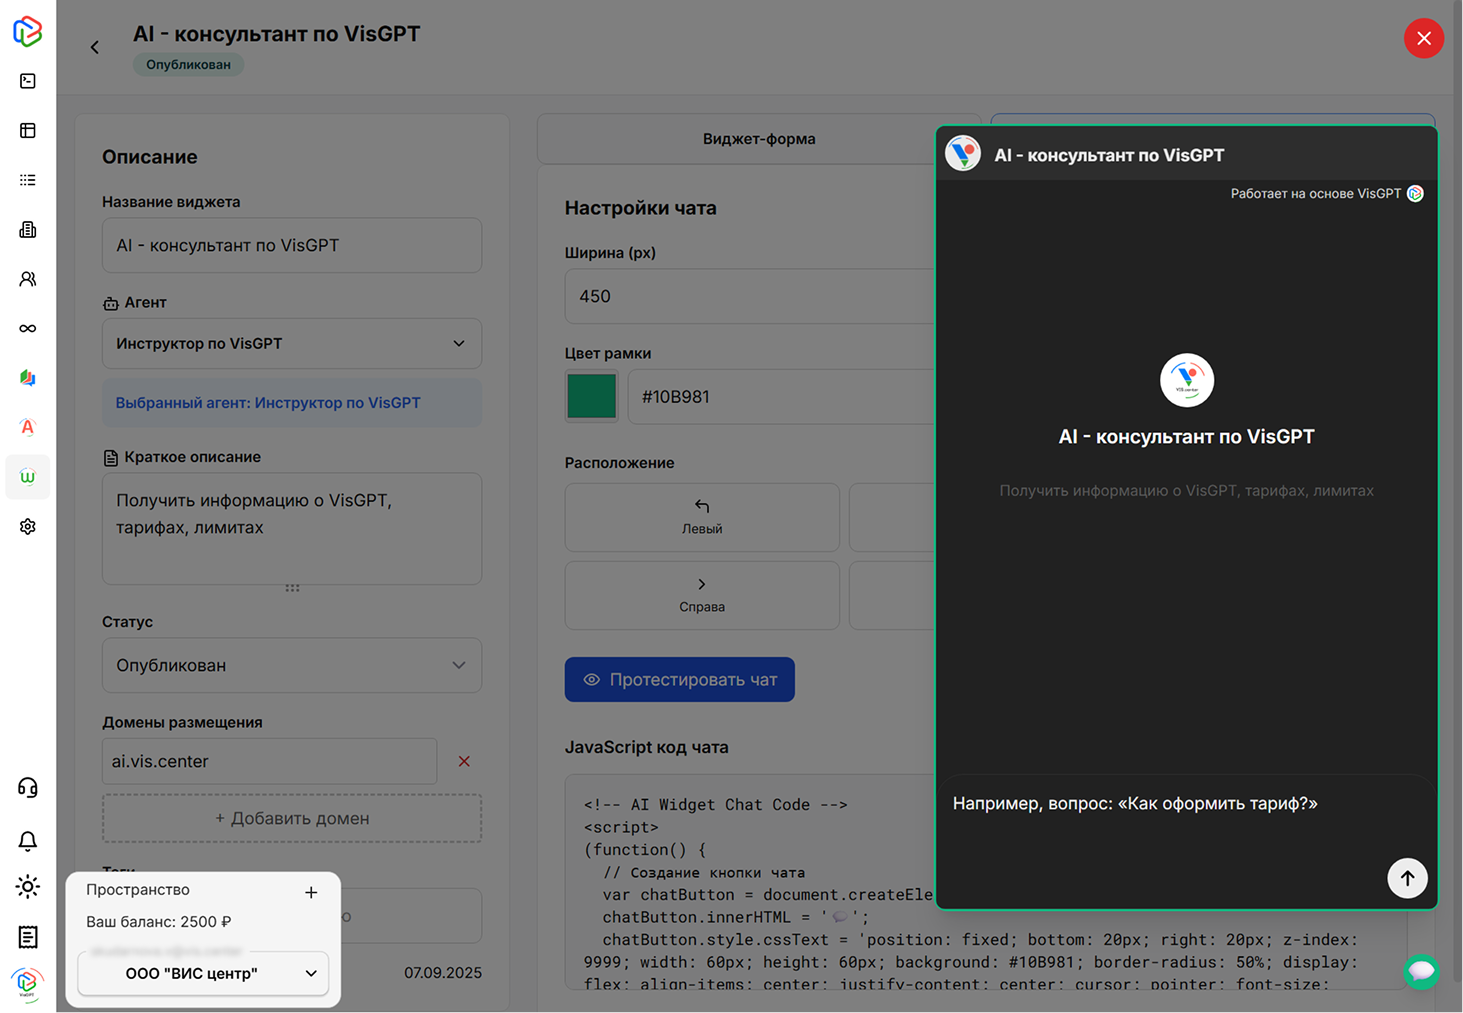Go back using the left arrow
This screenshot has height=1013, width=1463.
tap(95, 47)
